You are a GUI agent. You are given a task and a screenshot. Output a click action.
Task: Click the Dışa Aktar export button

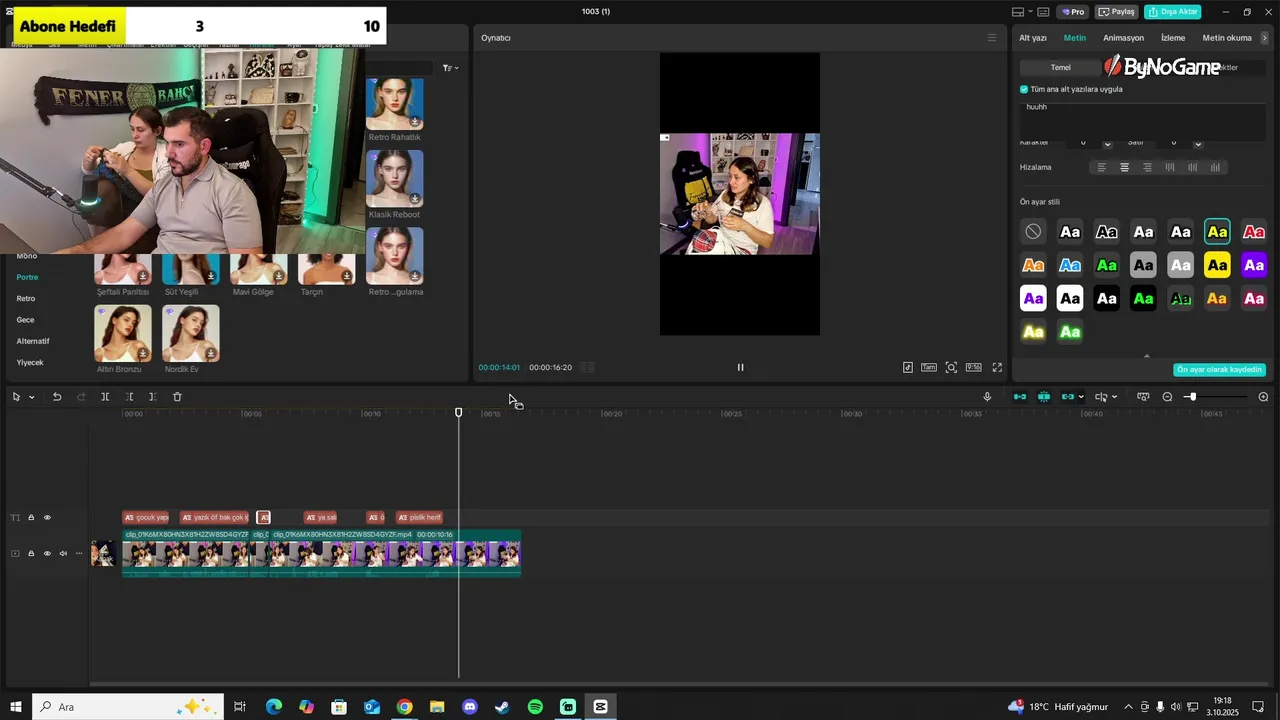click(x=1173, y=12)
